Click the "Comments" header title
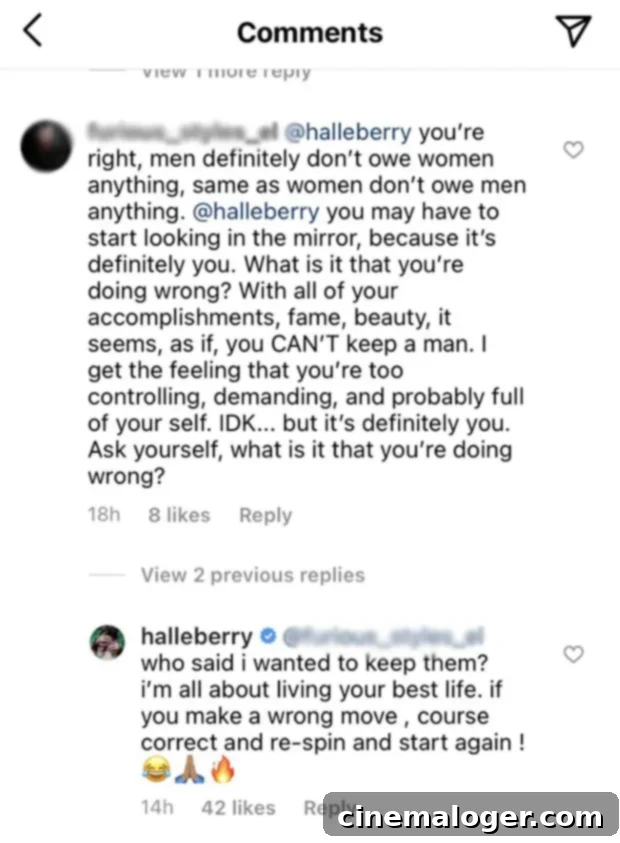The height and width of the screenshot is (843, 620). coord(310,32)
